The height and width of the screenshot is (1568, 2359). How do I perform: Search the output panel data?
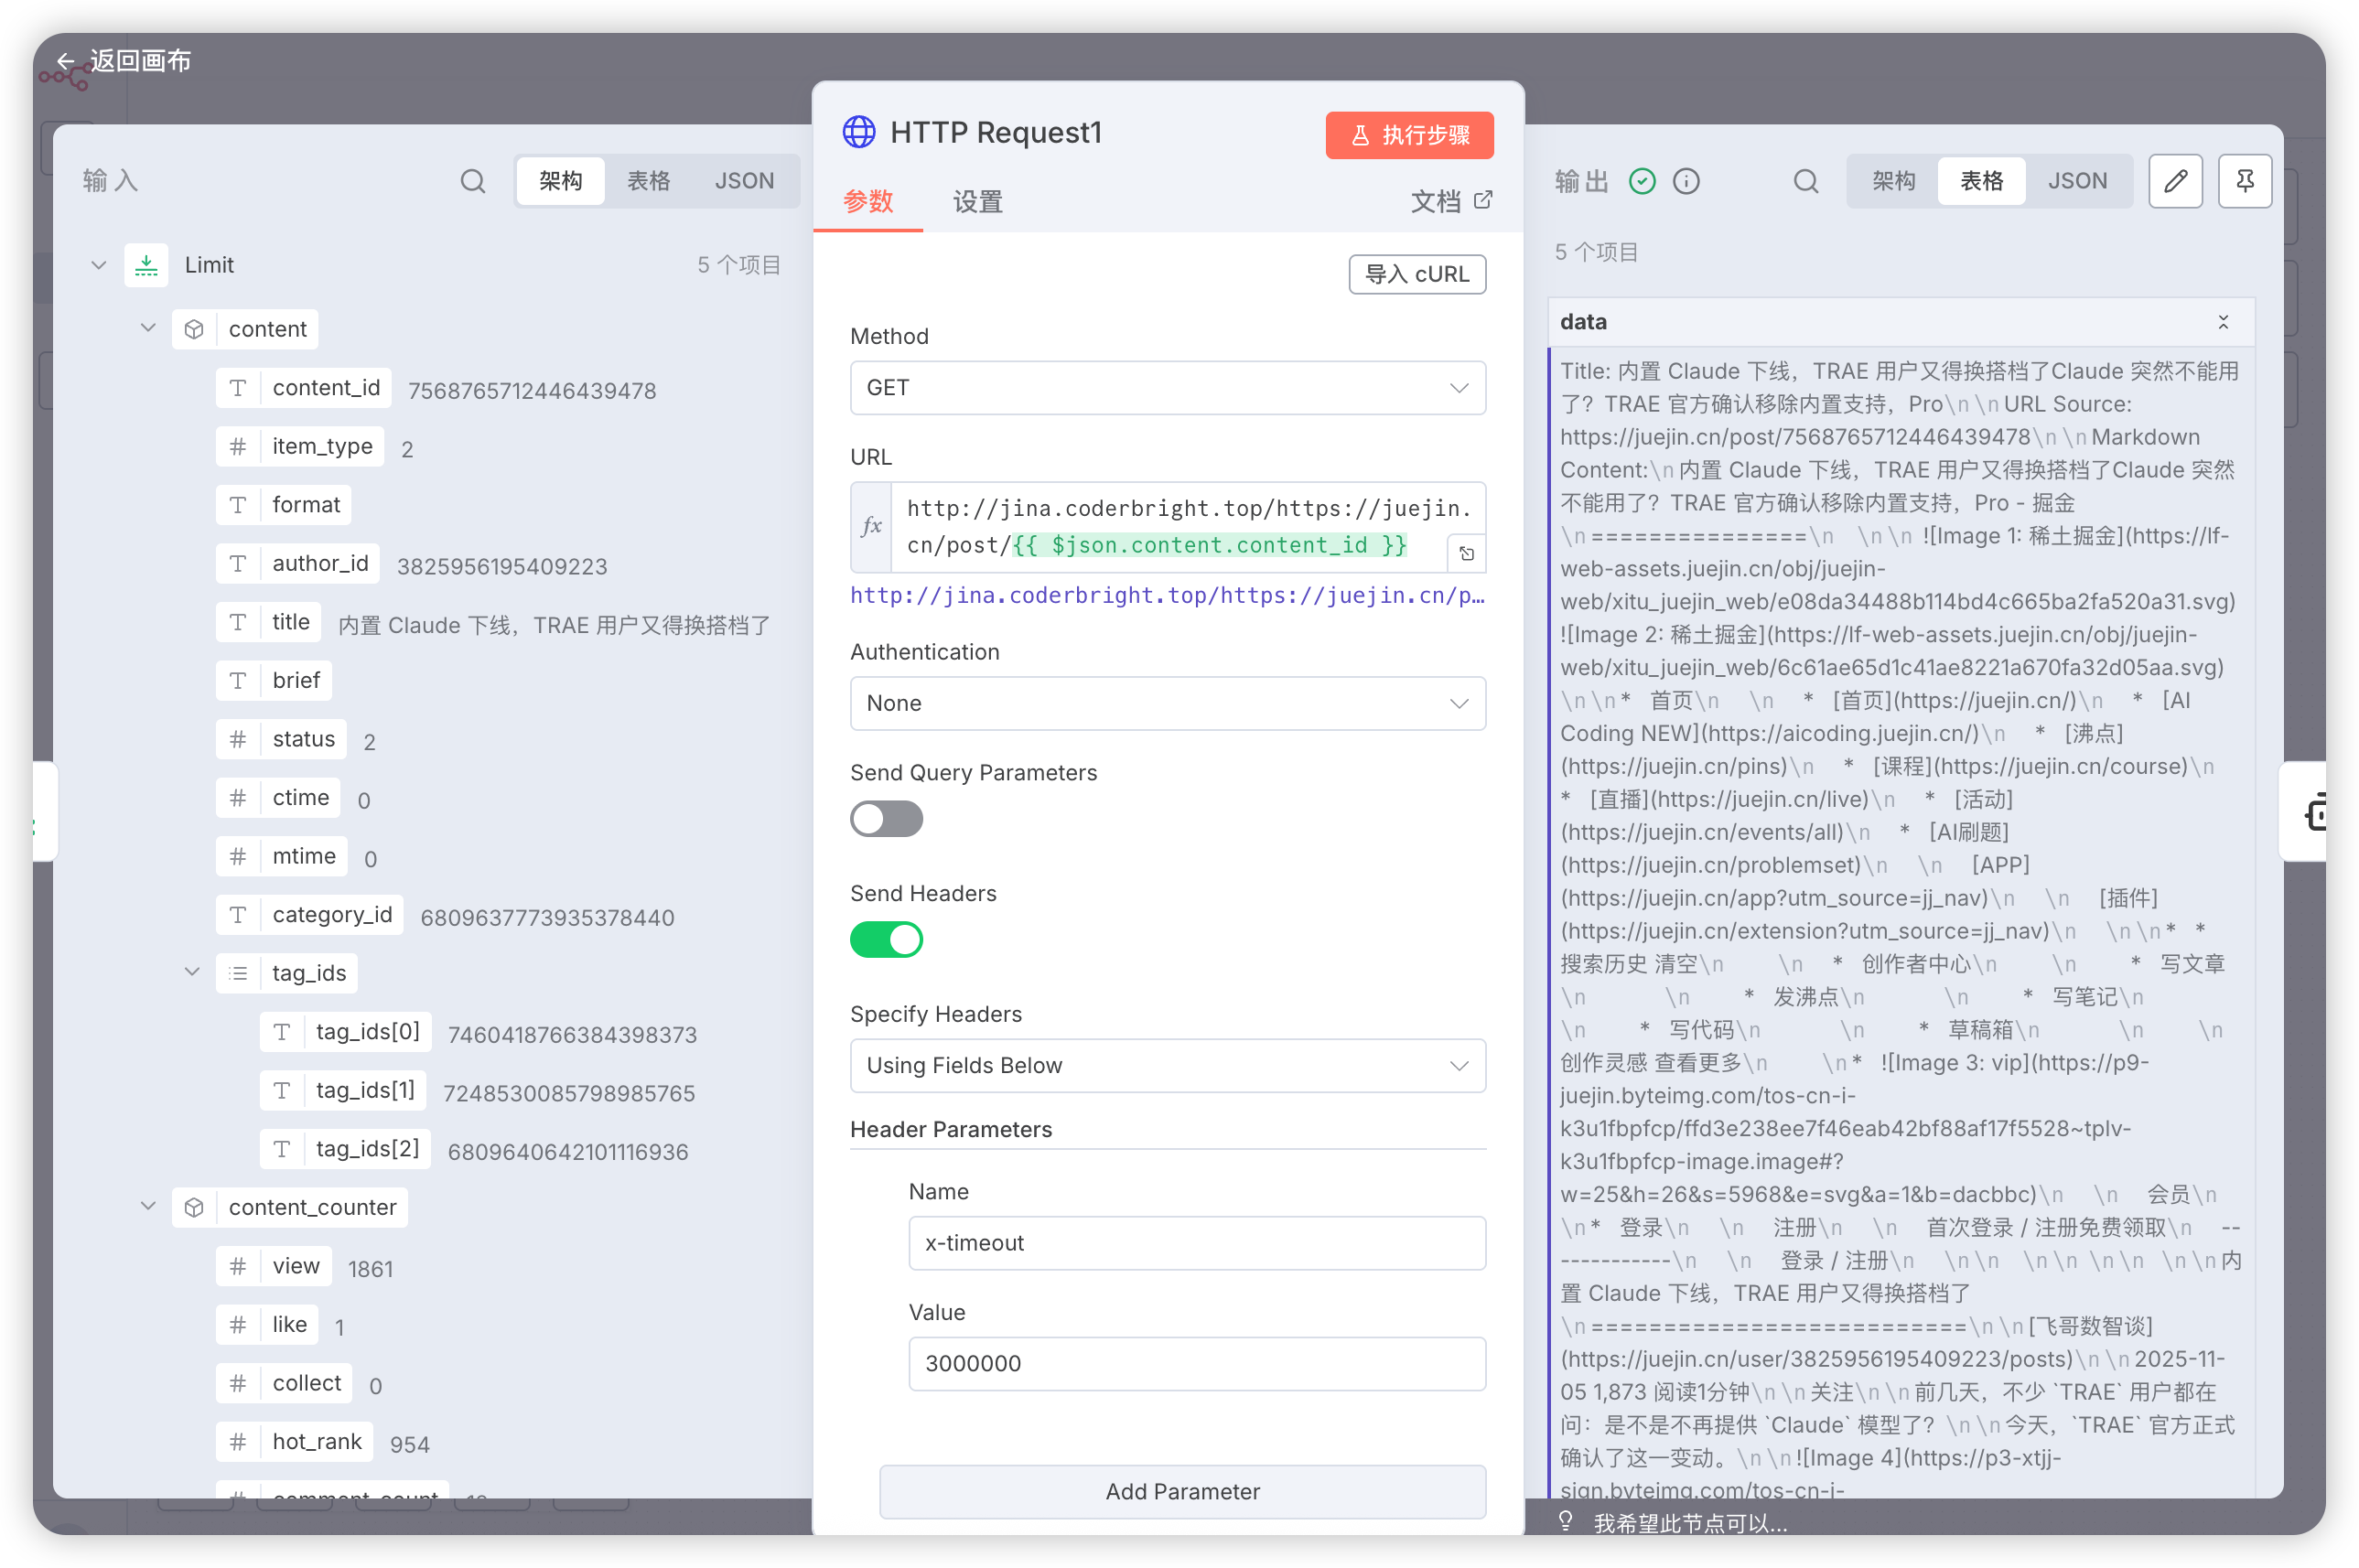[x=1806, y=181]
